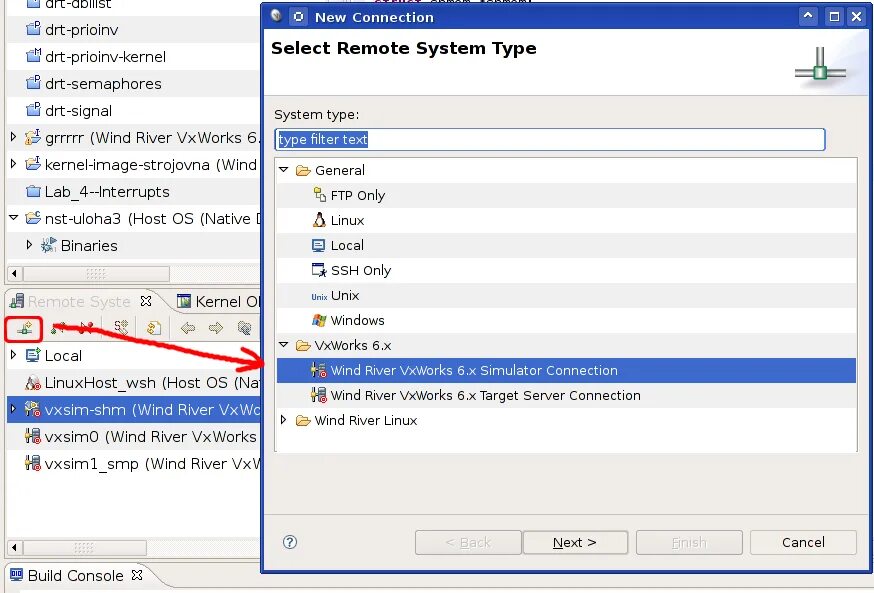Click the project explorer scroll-left arrow
Screen dimensions: 874x593
coord(14,273)
